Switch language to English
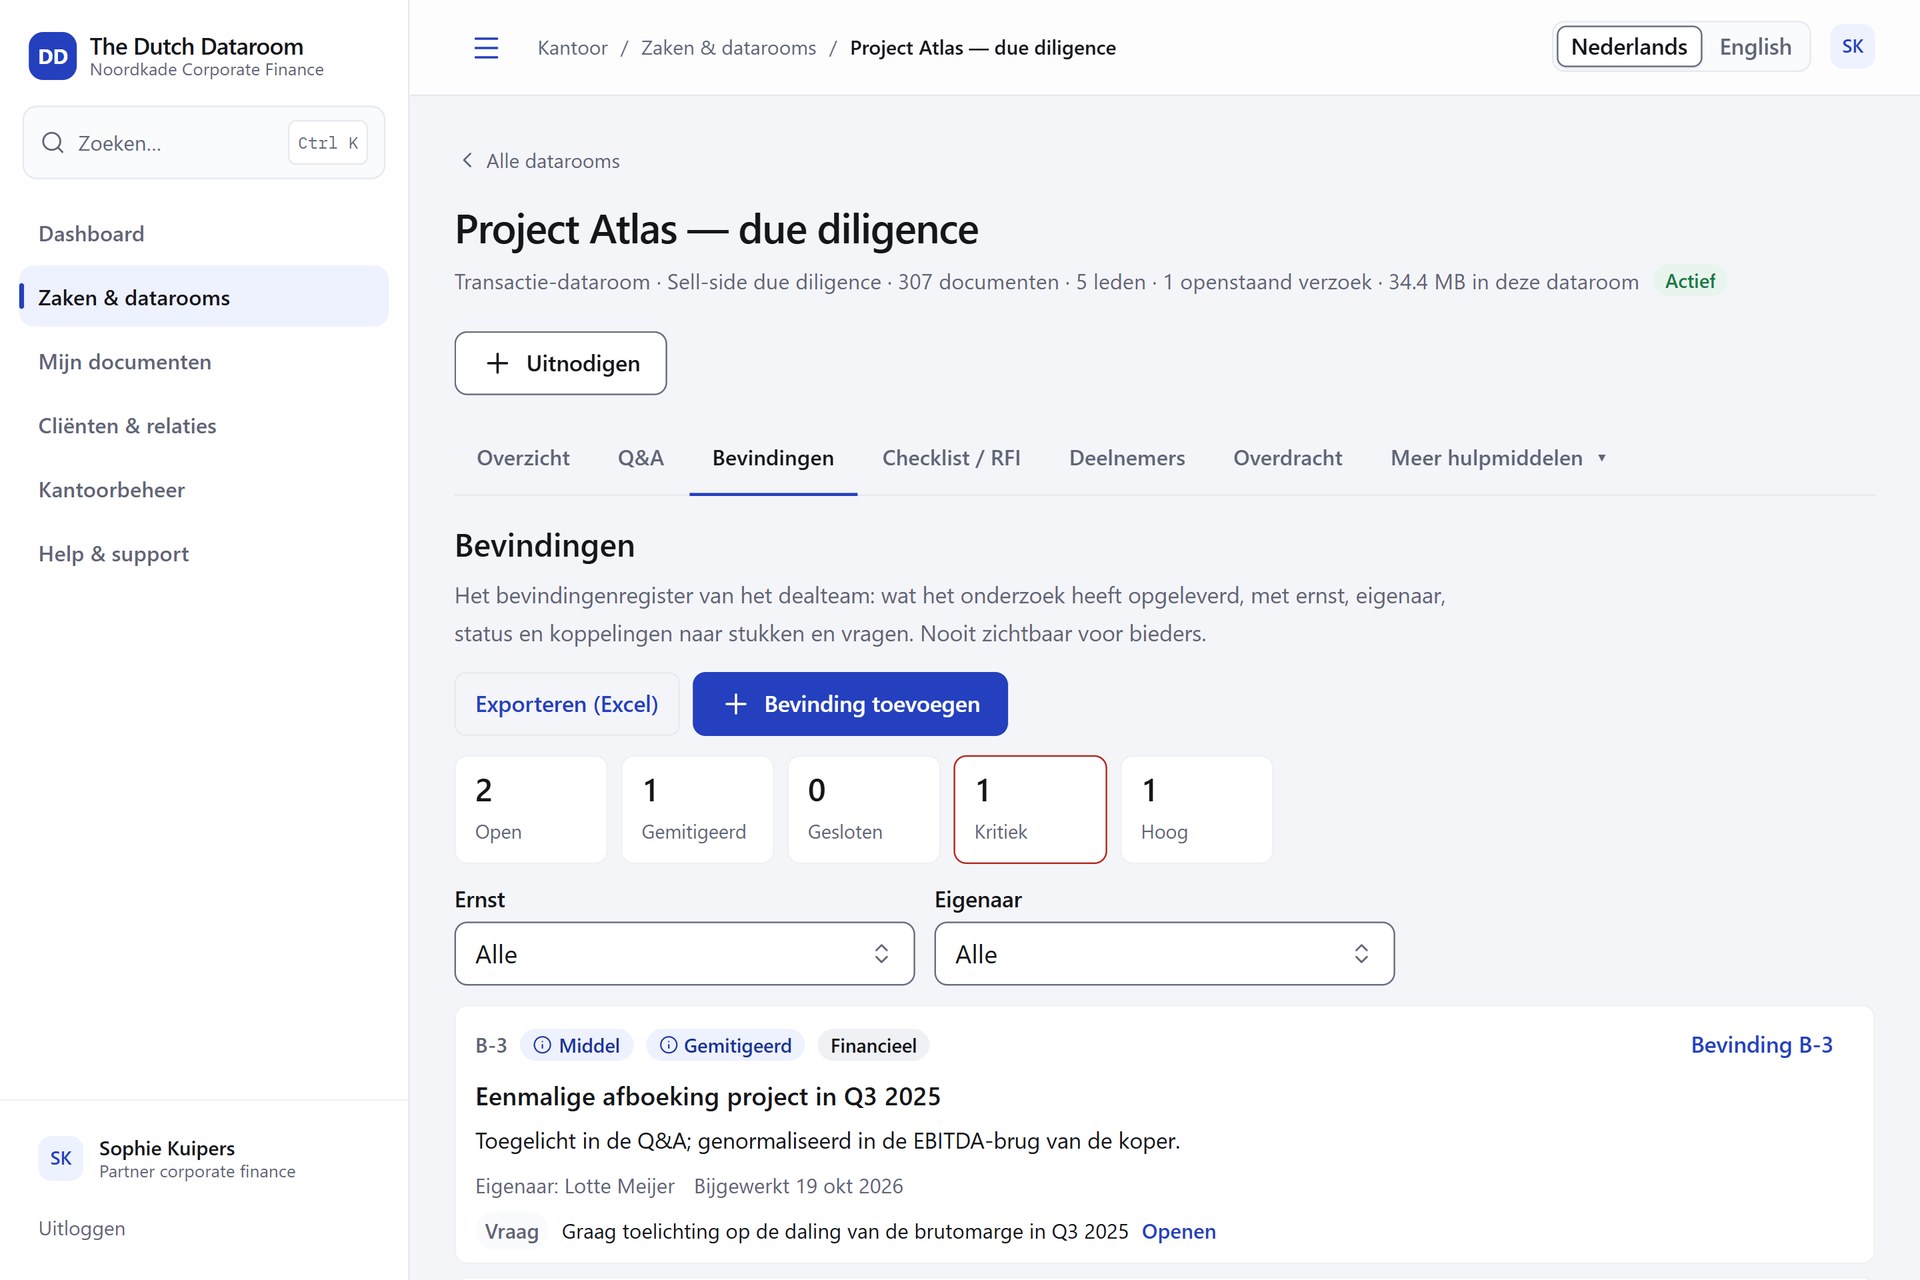Image resolution: width=1920 pixels, height=1280 pixels. (1755, 47)
